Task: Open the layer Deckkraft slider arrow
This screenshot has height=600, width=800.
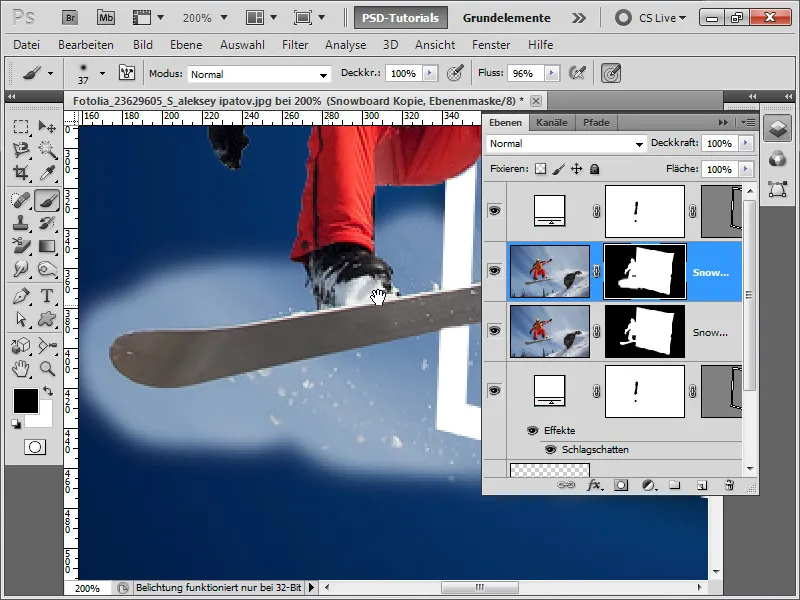Action: (746, 143)
